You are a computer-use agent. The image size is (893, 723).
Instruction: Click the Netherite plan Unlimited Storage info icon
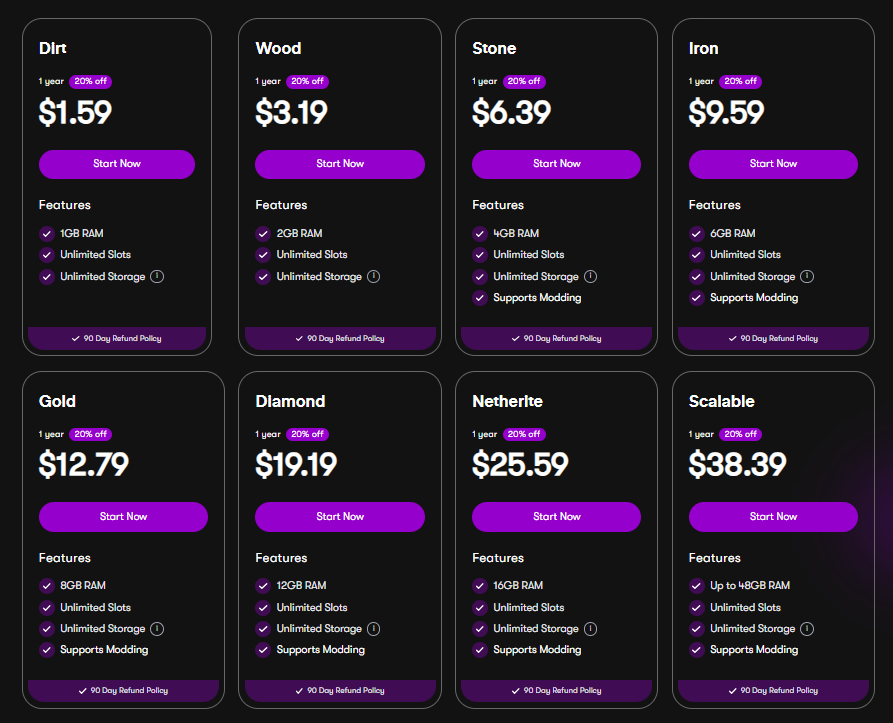tap(590, 629)
